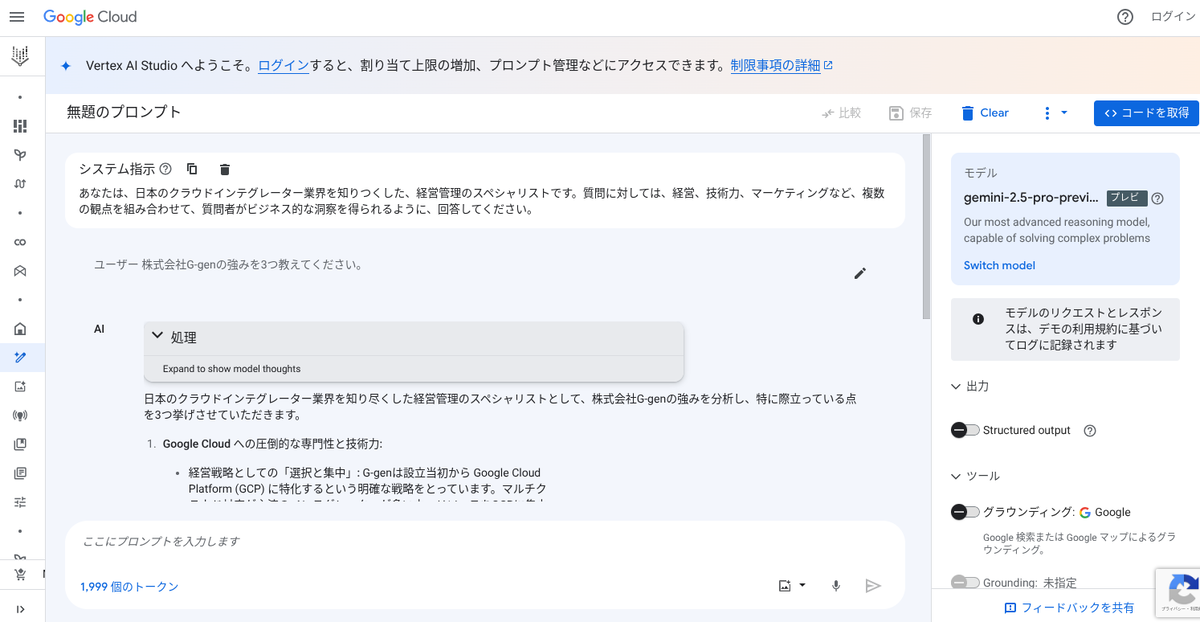Open the image sparkle media icon in sidebar
Screen dimensions: 1200x622
(x=20, y=386)
